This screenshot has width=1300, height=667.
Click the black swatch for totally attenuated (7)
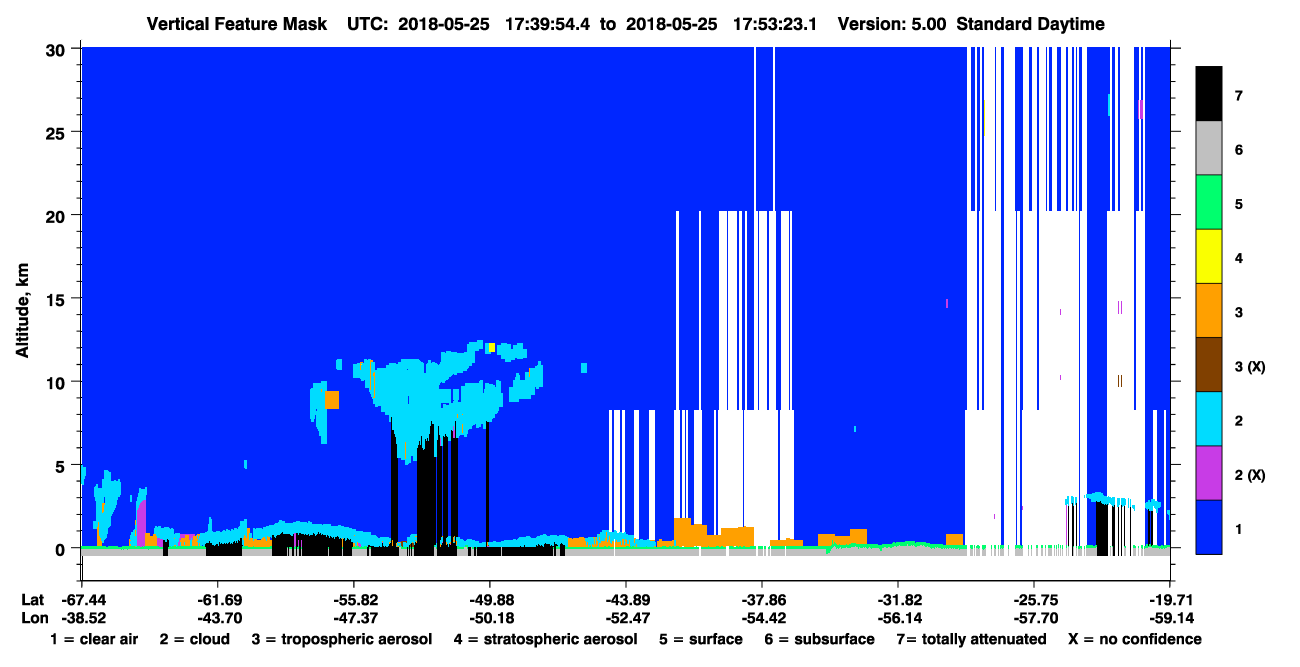pos(1209,94)
